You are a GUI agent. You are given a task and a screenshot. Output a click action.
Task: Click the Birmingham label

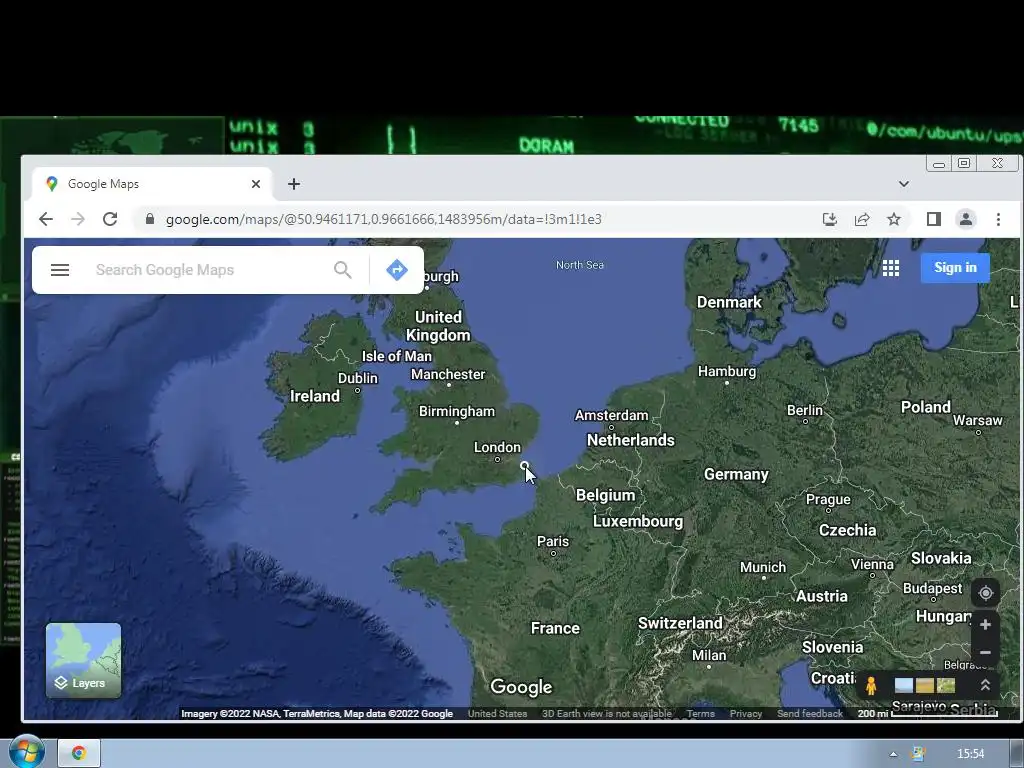coord(456,411)
